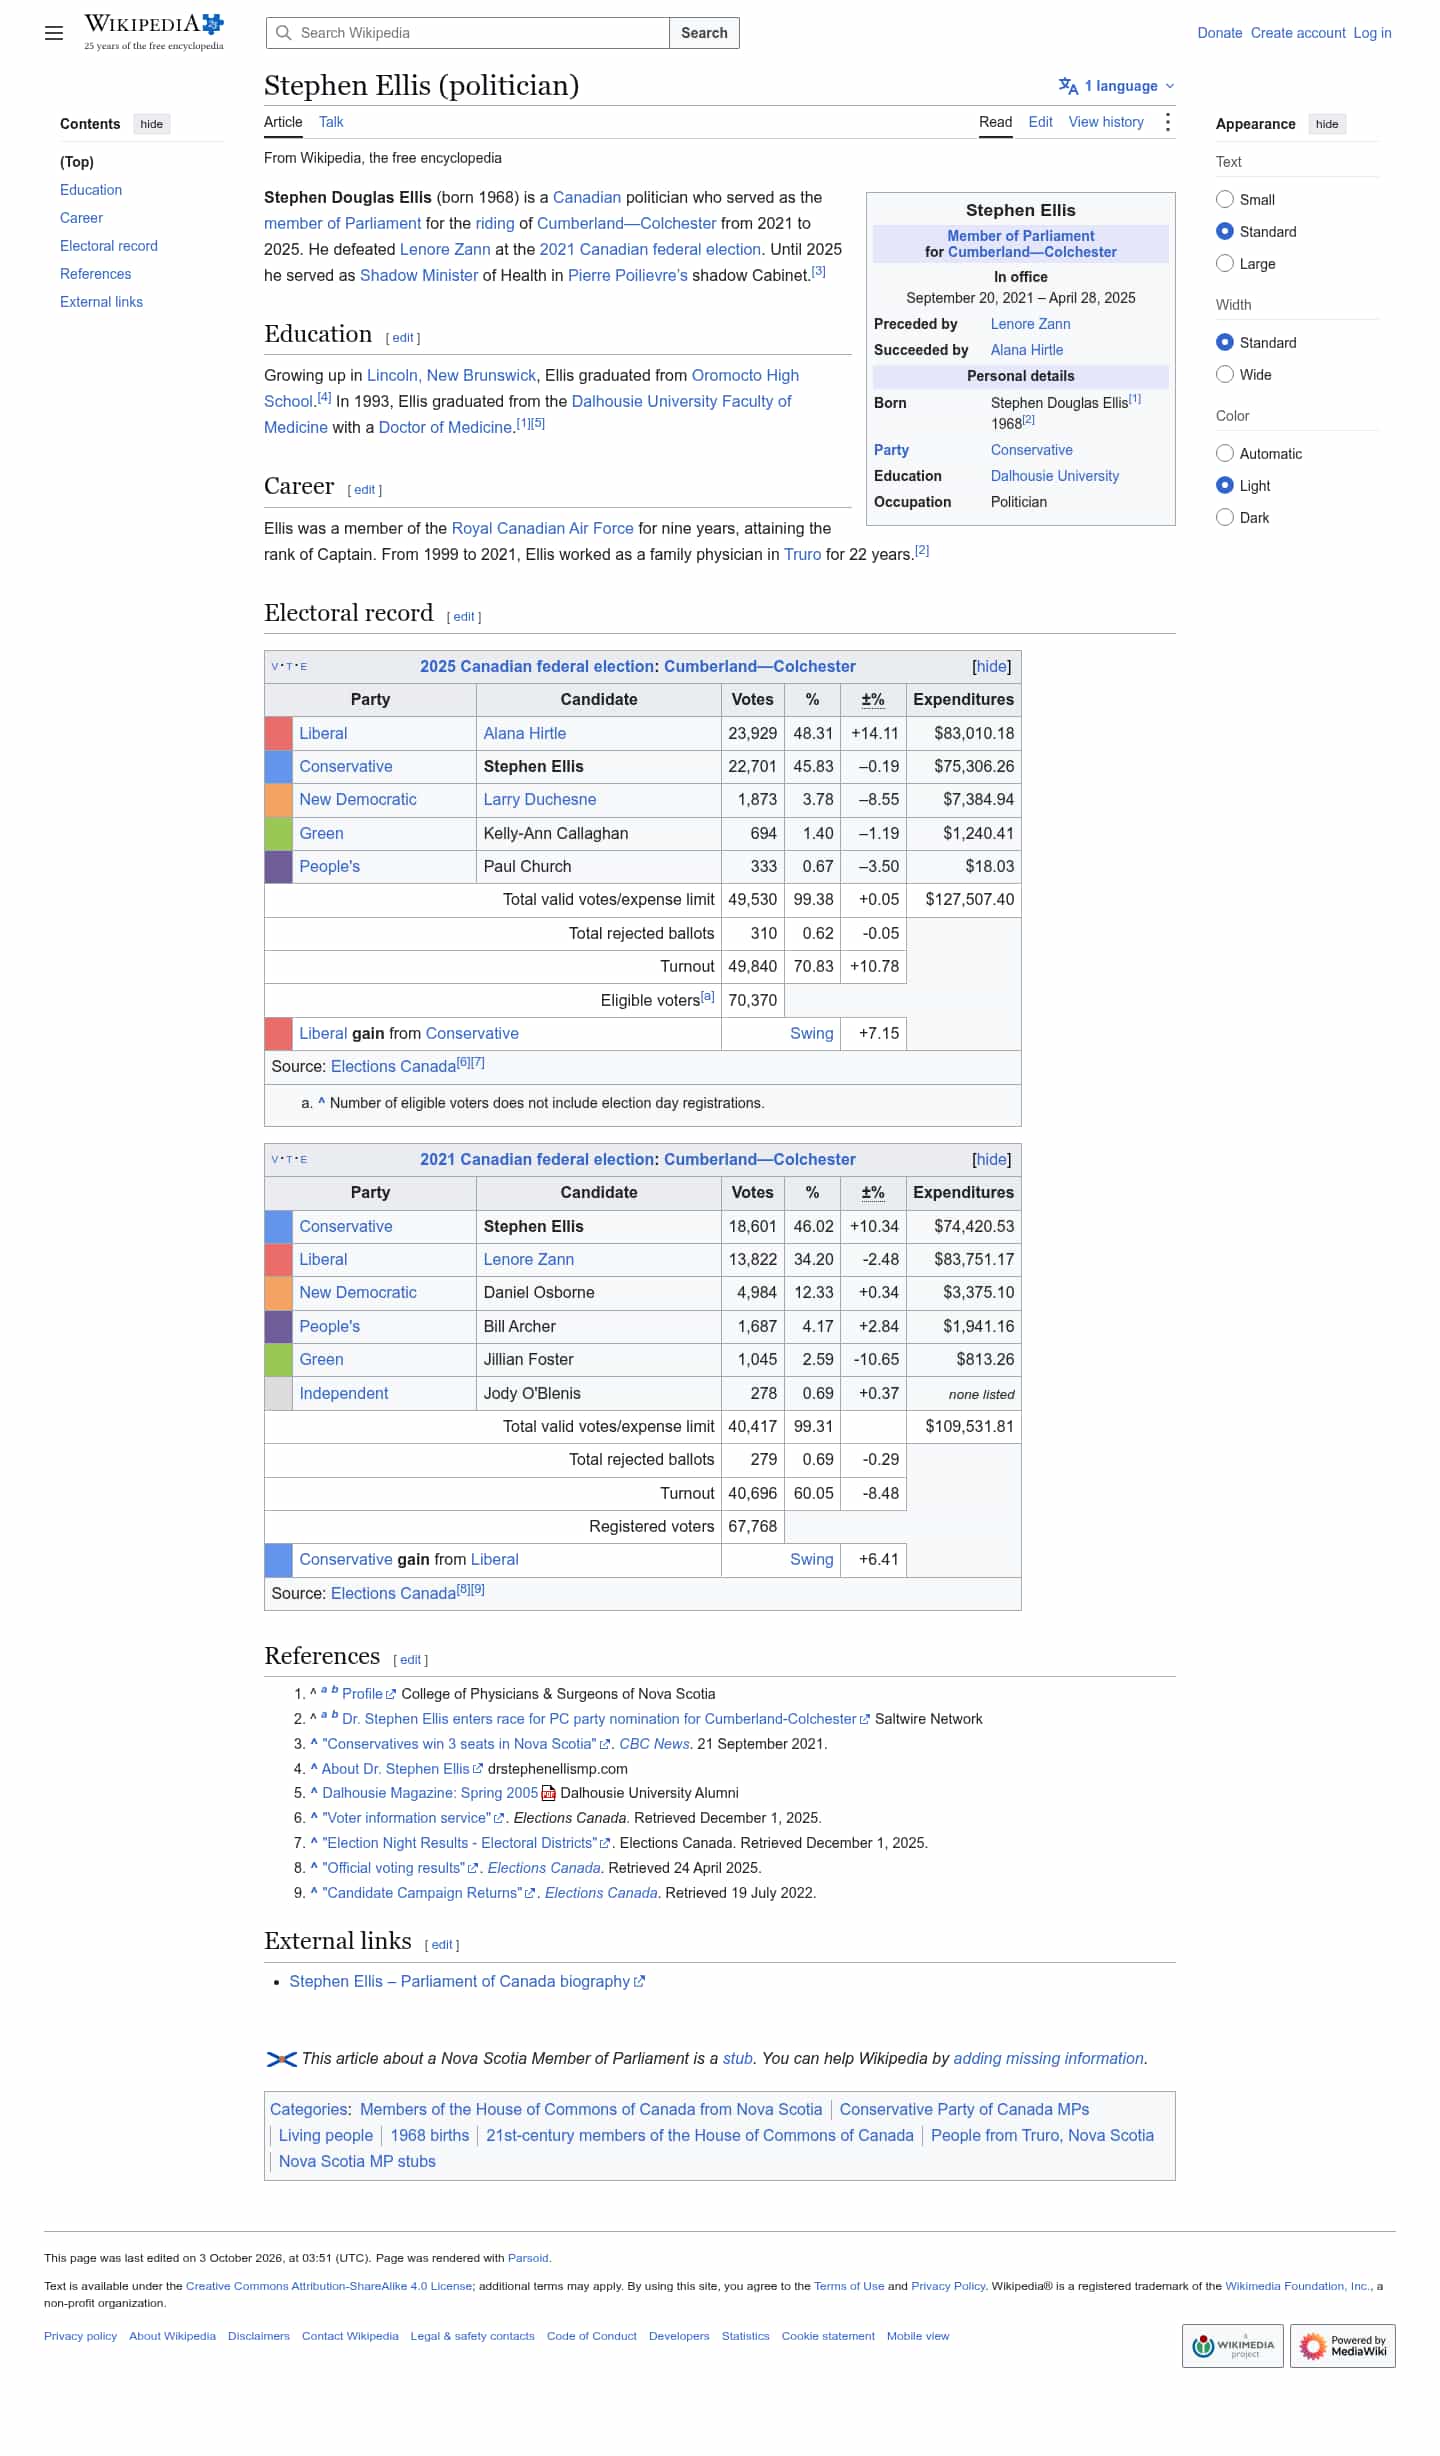The height and width of the screenshot is (2456, 1440).
Task: Click the Powered by MediaWiki badge
Action: tap(1342, 2345)
